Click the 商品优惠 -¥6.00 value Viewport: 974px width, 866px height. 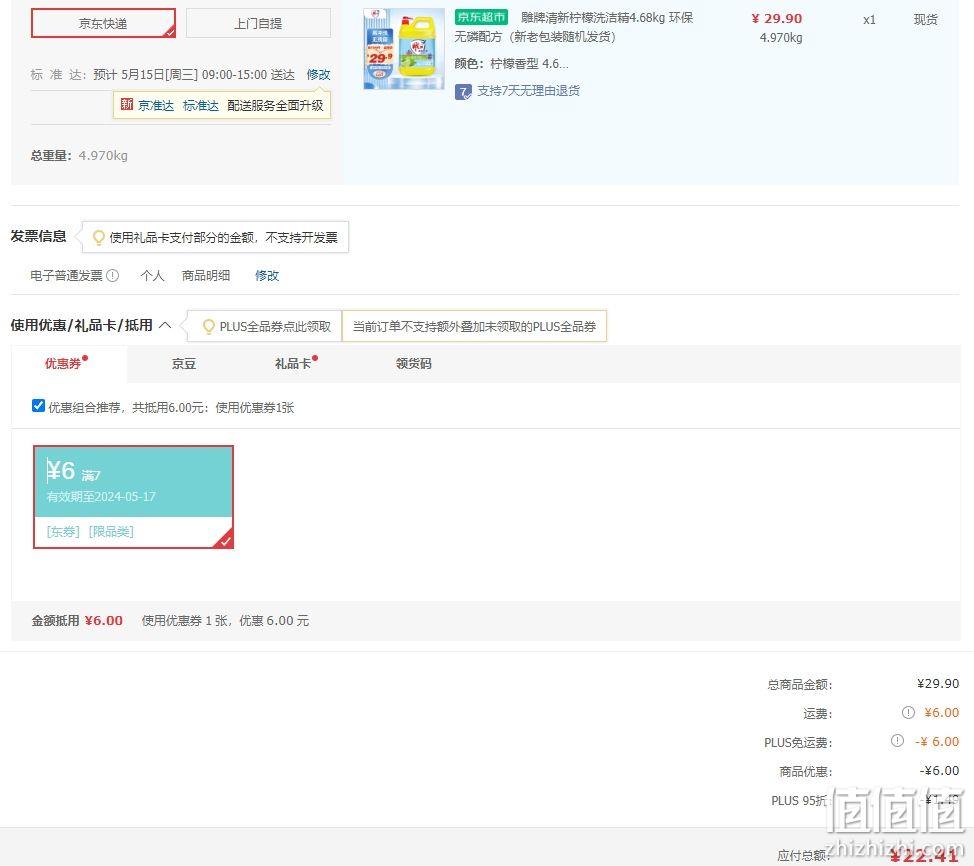(939, 771)
